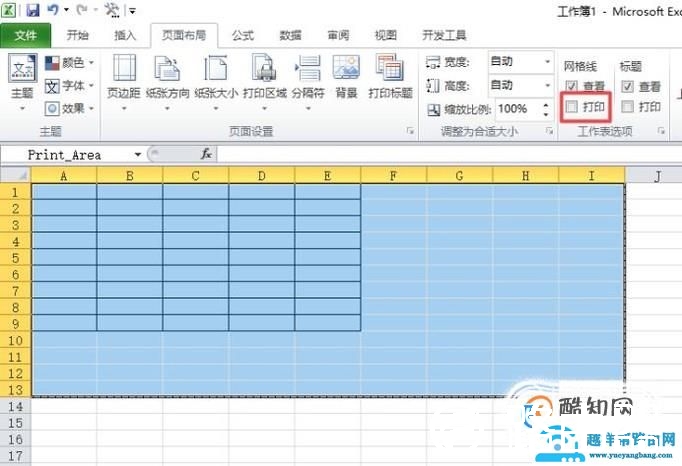This screenshot has width=682, height=466.
Task: Toggle the 标题 查看 checkbox
Action: [x=627, y=87]
